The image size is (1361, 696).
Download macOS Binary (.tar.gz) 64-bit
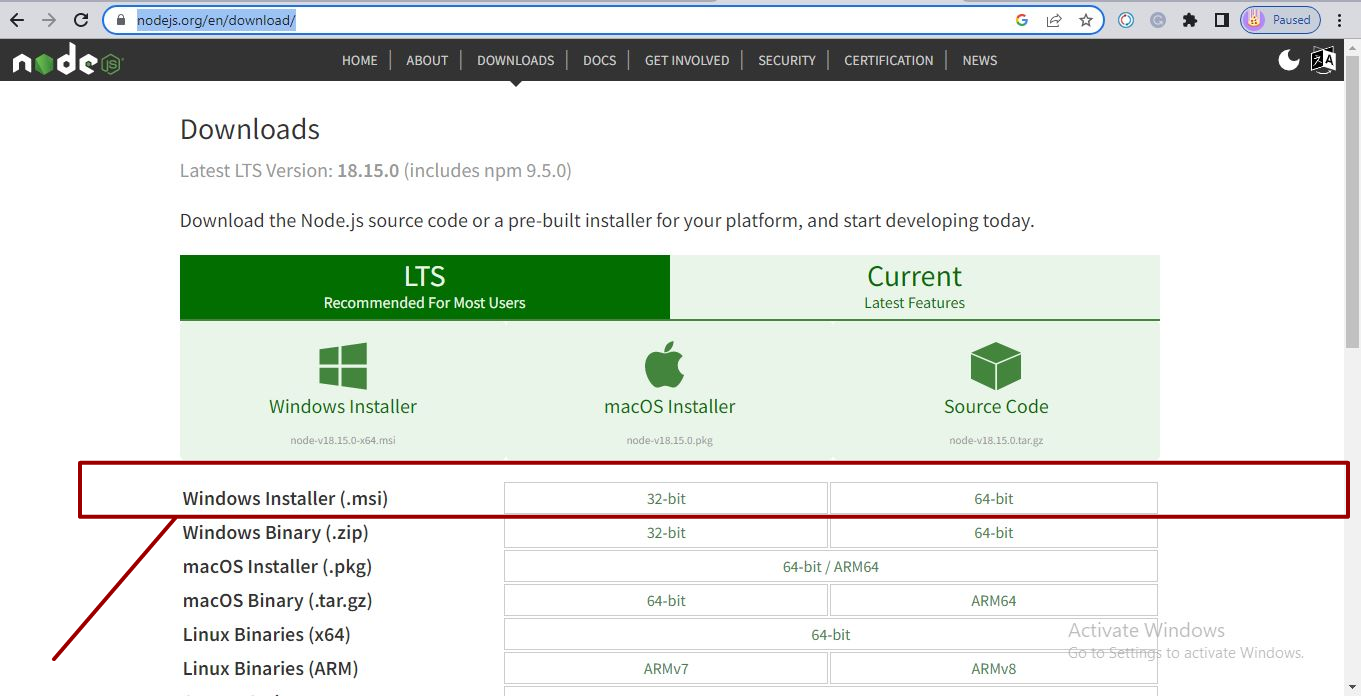(x=666, y=600)
